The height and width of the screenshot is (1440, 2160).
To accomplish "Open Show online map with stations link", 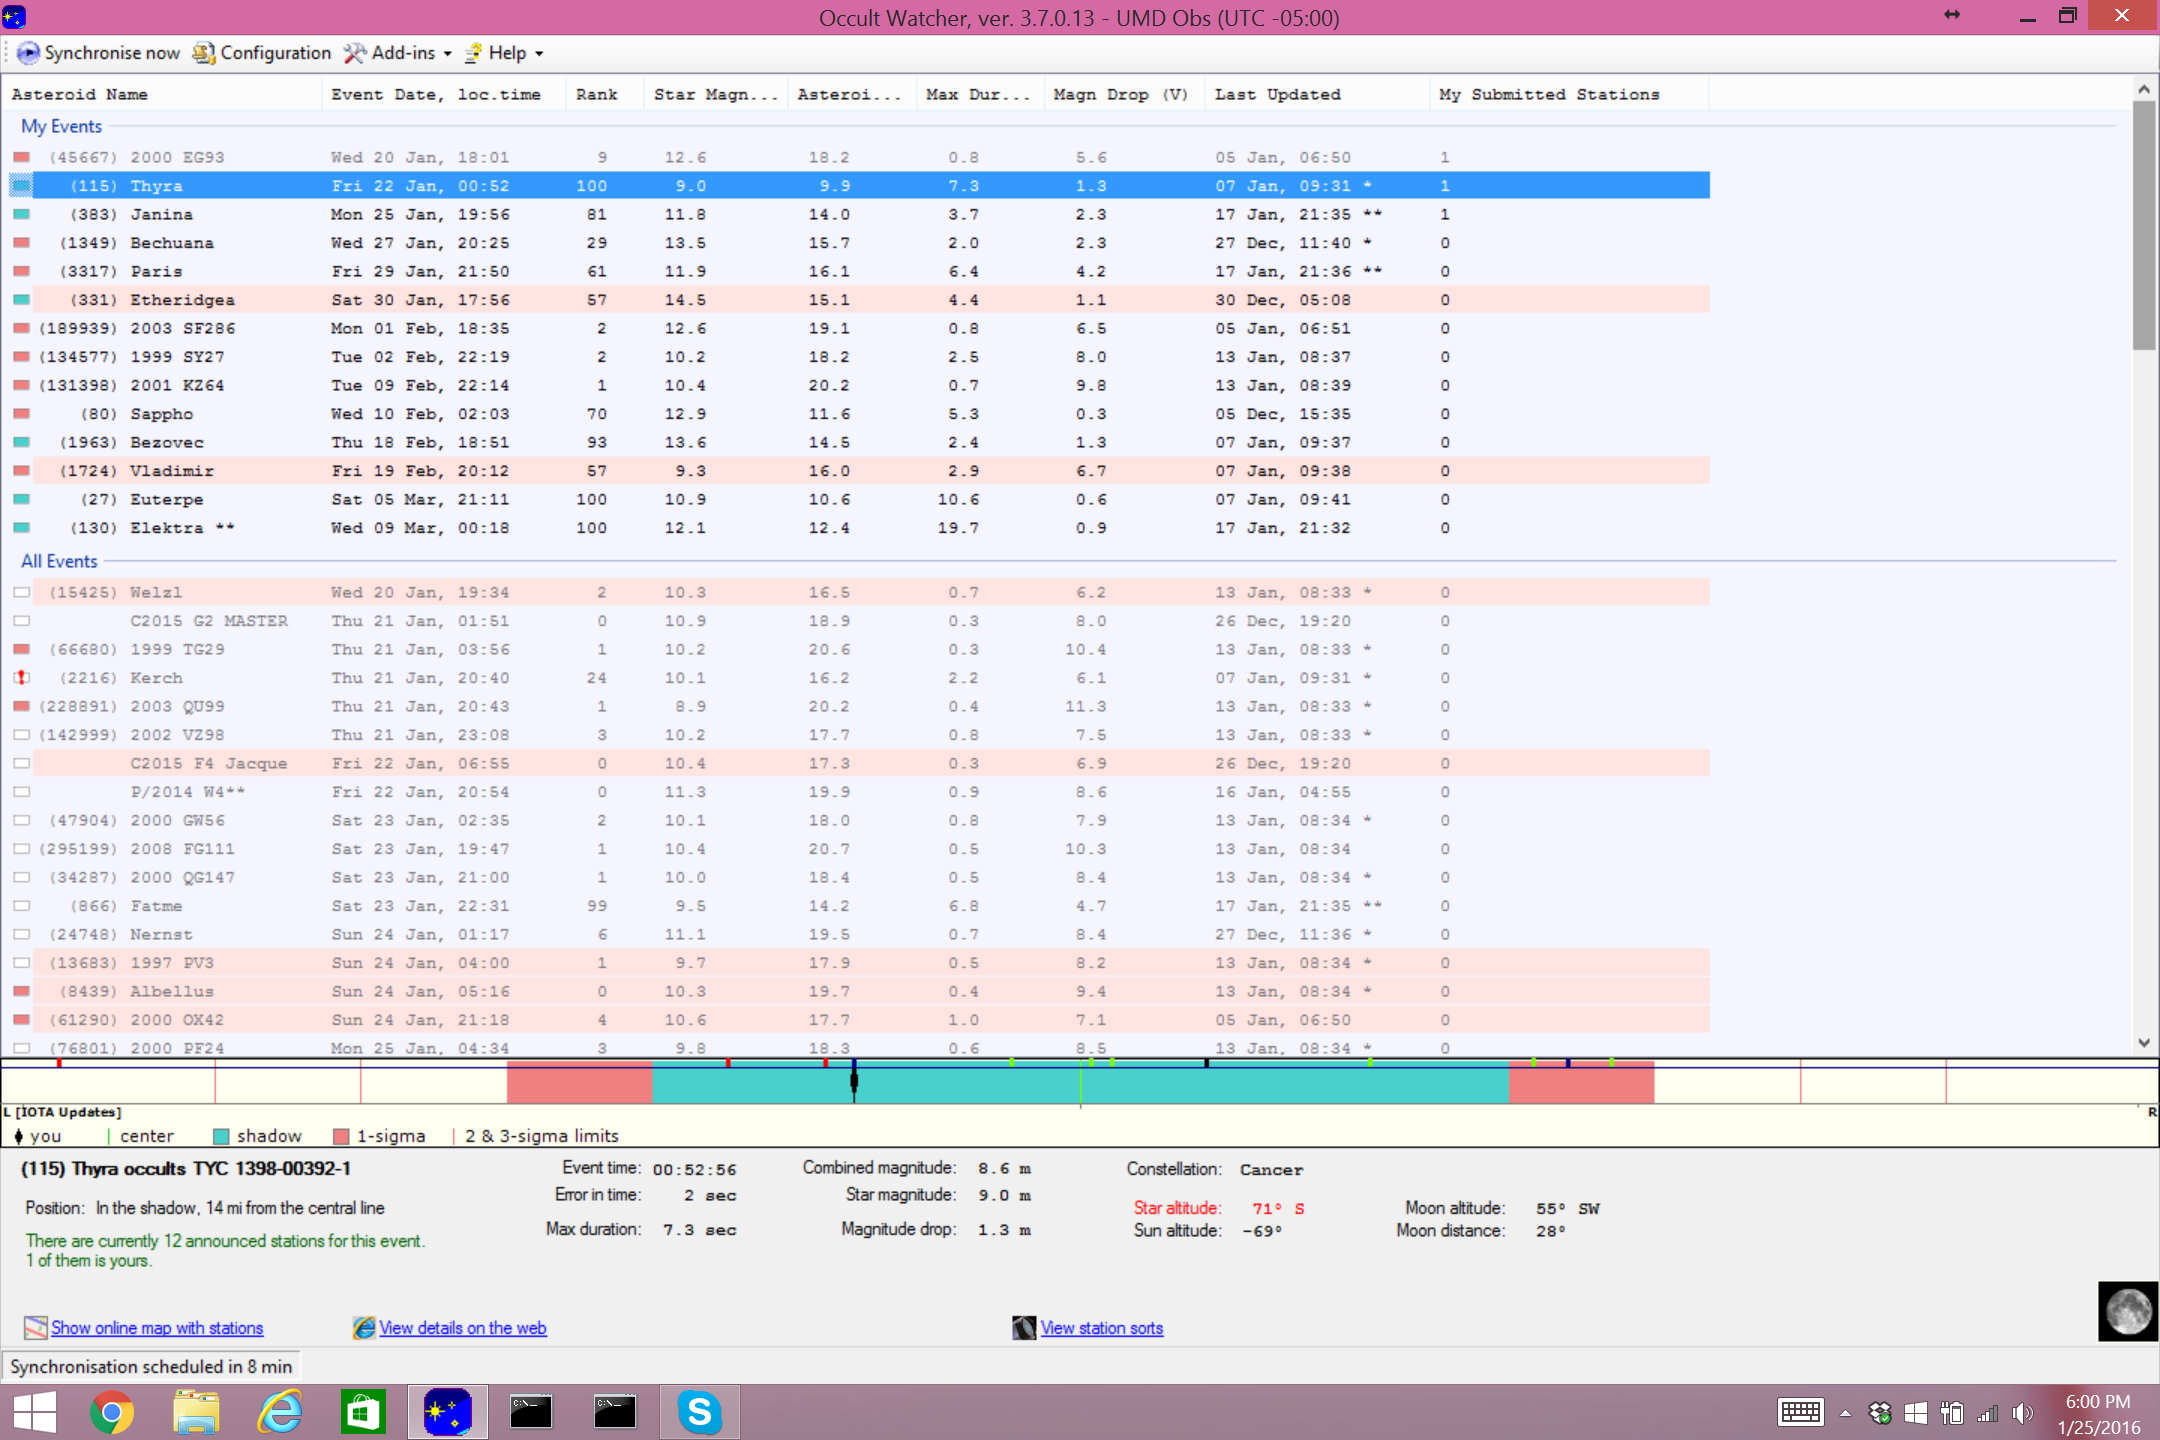I will pos(157,1328).
